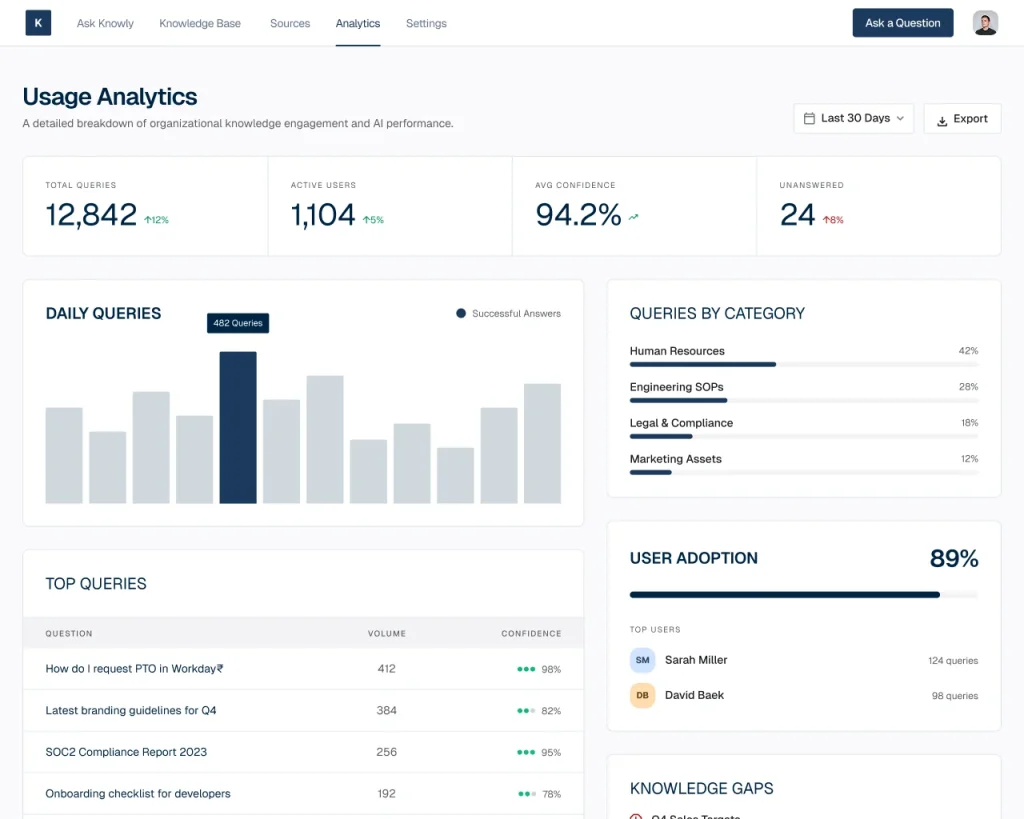Click the DB avatar for David Baek
The height and width of the screenshot is (819, 1024).
[x=643, y=696]
